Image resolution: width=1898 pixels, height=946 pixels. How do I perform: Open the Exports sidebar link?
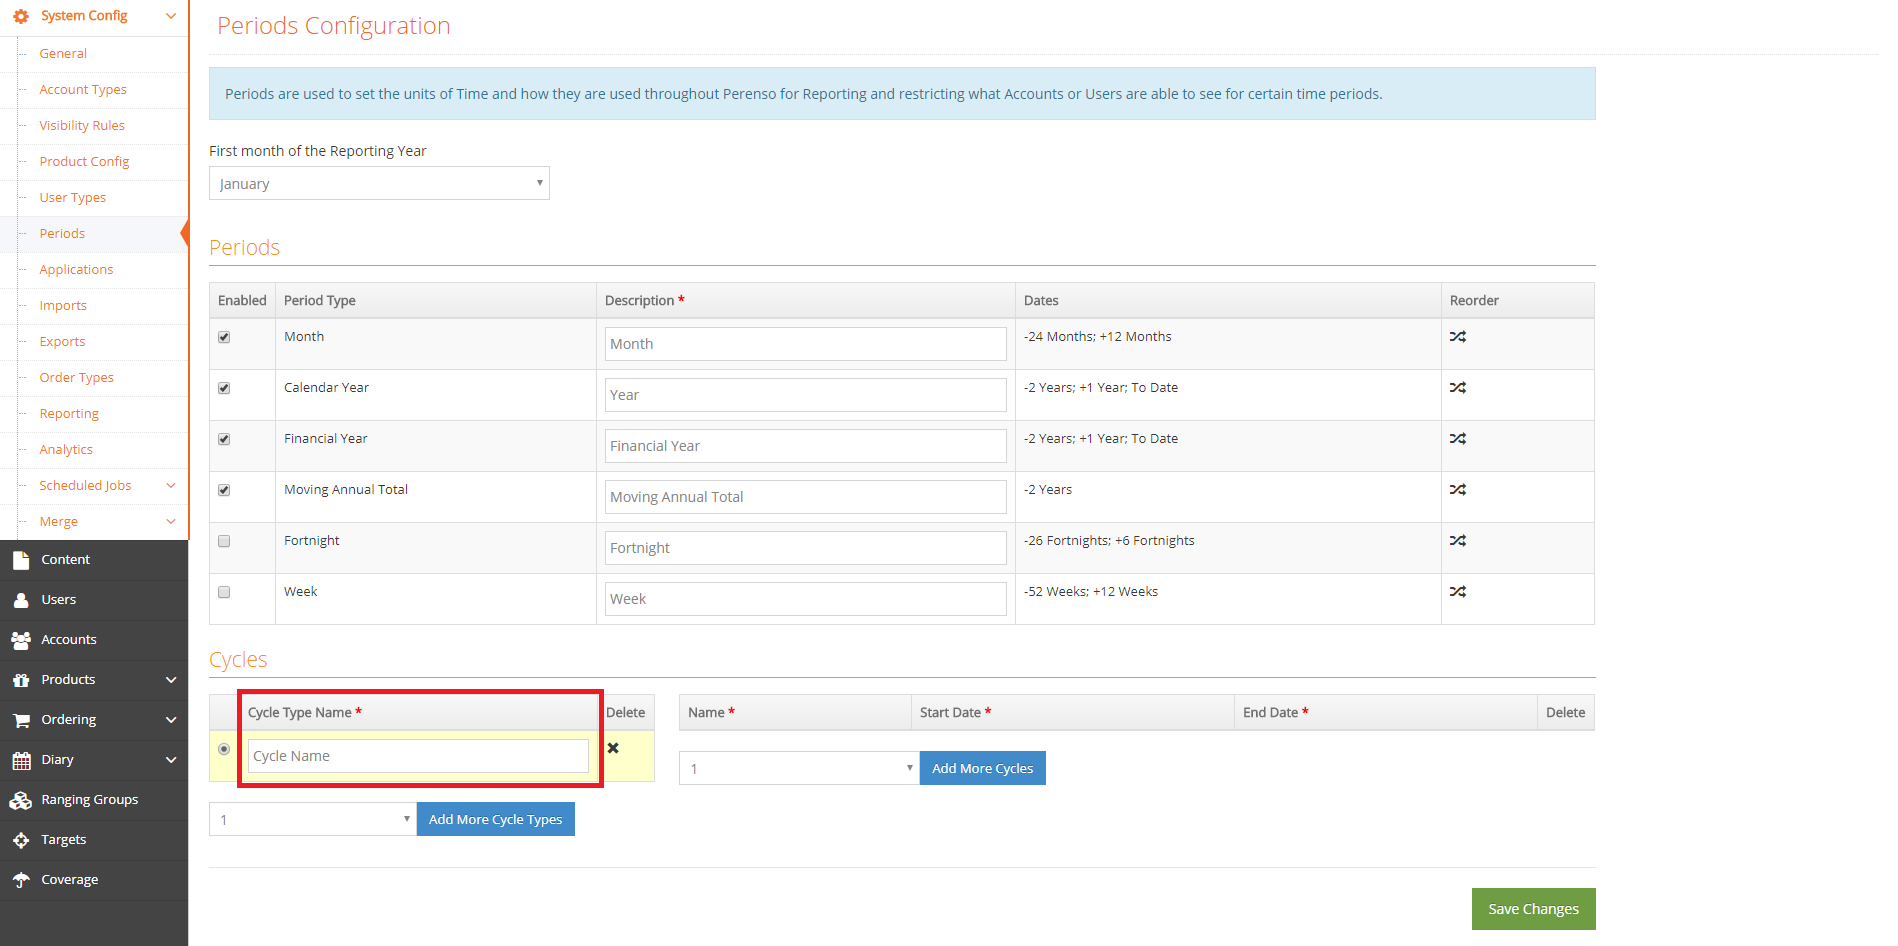62,342
